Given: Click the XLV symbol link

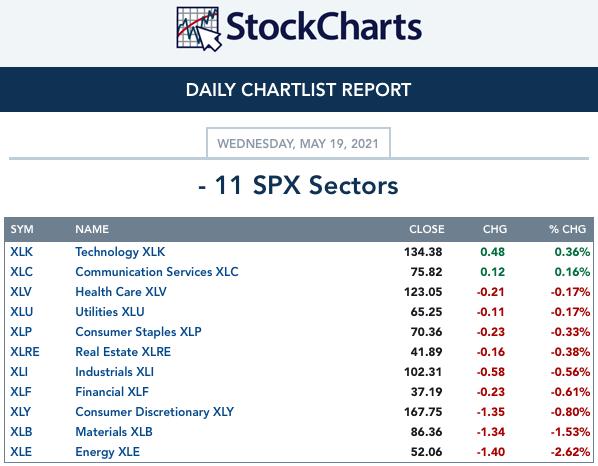Looking at the screenshot, I should 21,292.
